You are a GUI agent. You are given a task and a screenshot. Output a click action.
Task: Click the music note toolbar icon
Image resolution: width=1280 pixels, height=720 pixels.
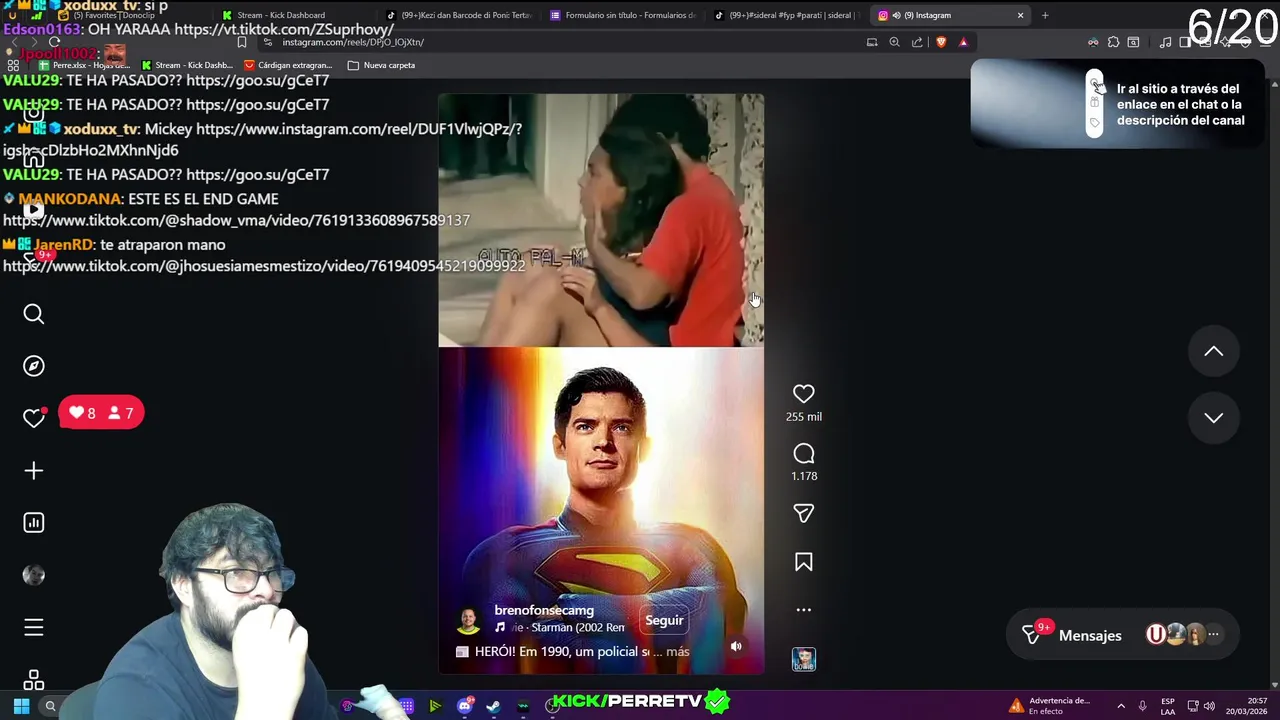(1165, 42)
